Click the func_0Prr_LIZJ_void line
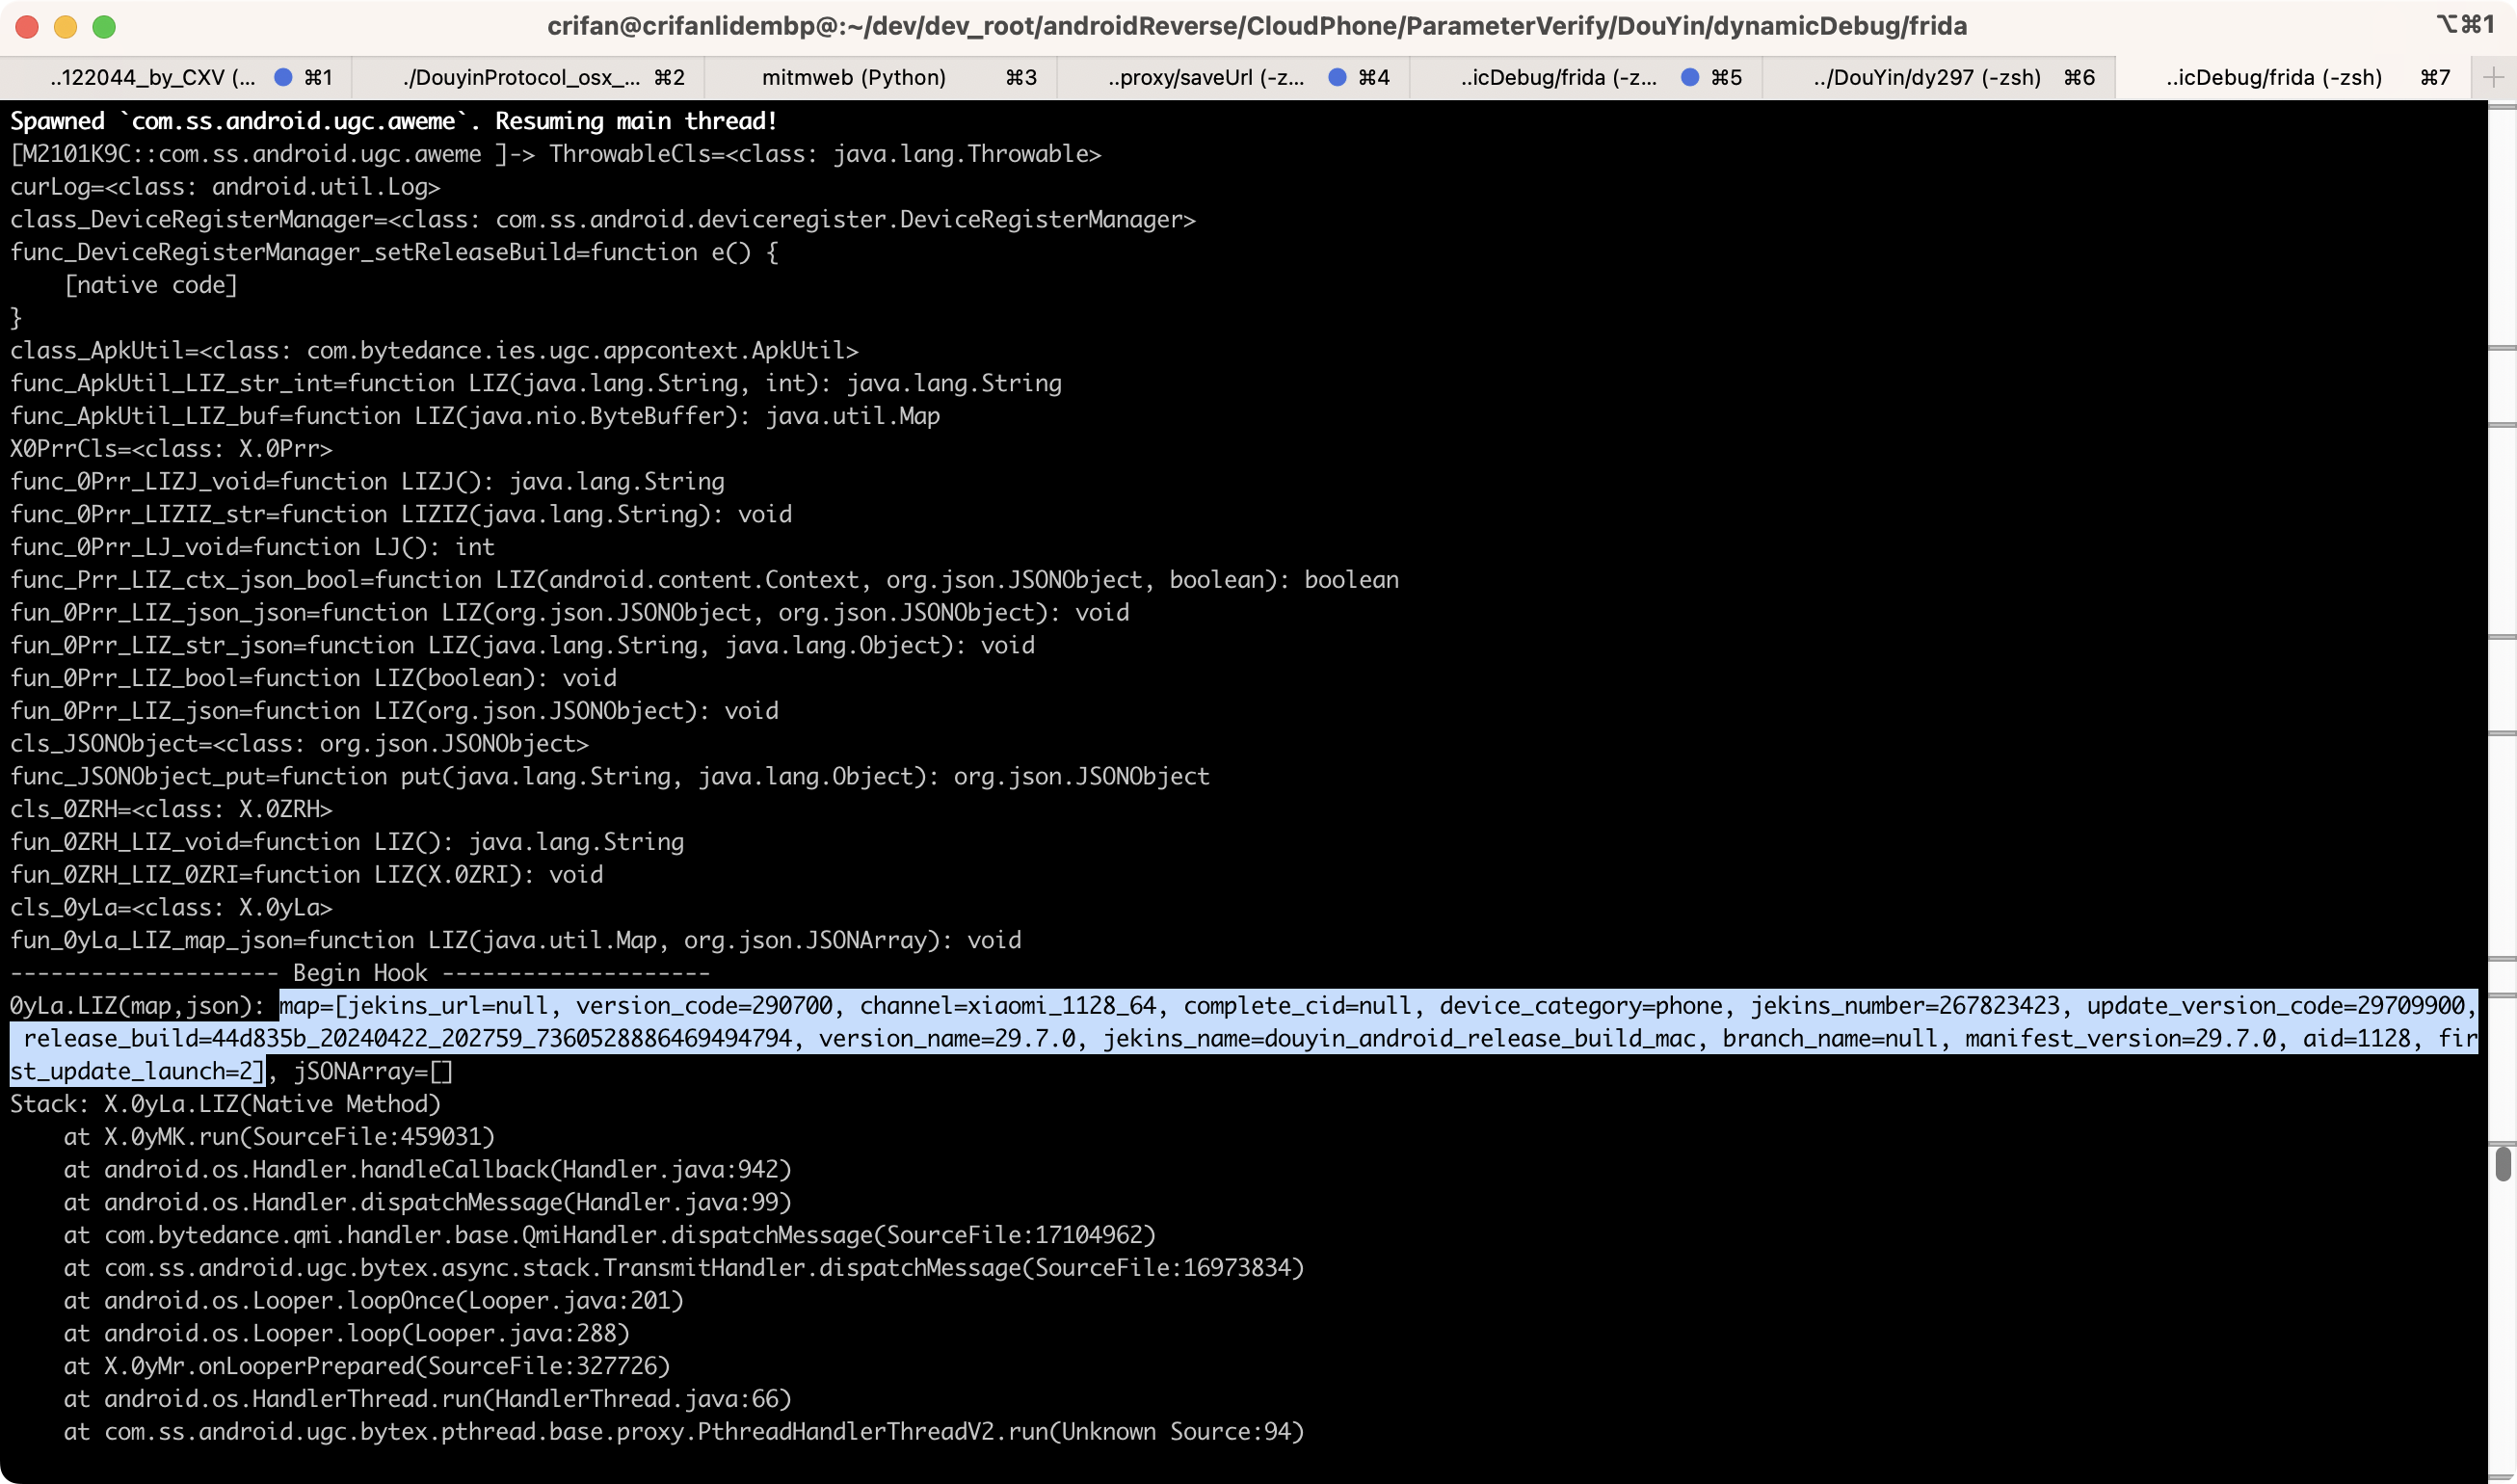The image size is (2517, 1484). tap(367, 482)
